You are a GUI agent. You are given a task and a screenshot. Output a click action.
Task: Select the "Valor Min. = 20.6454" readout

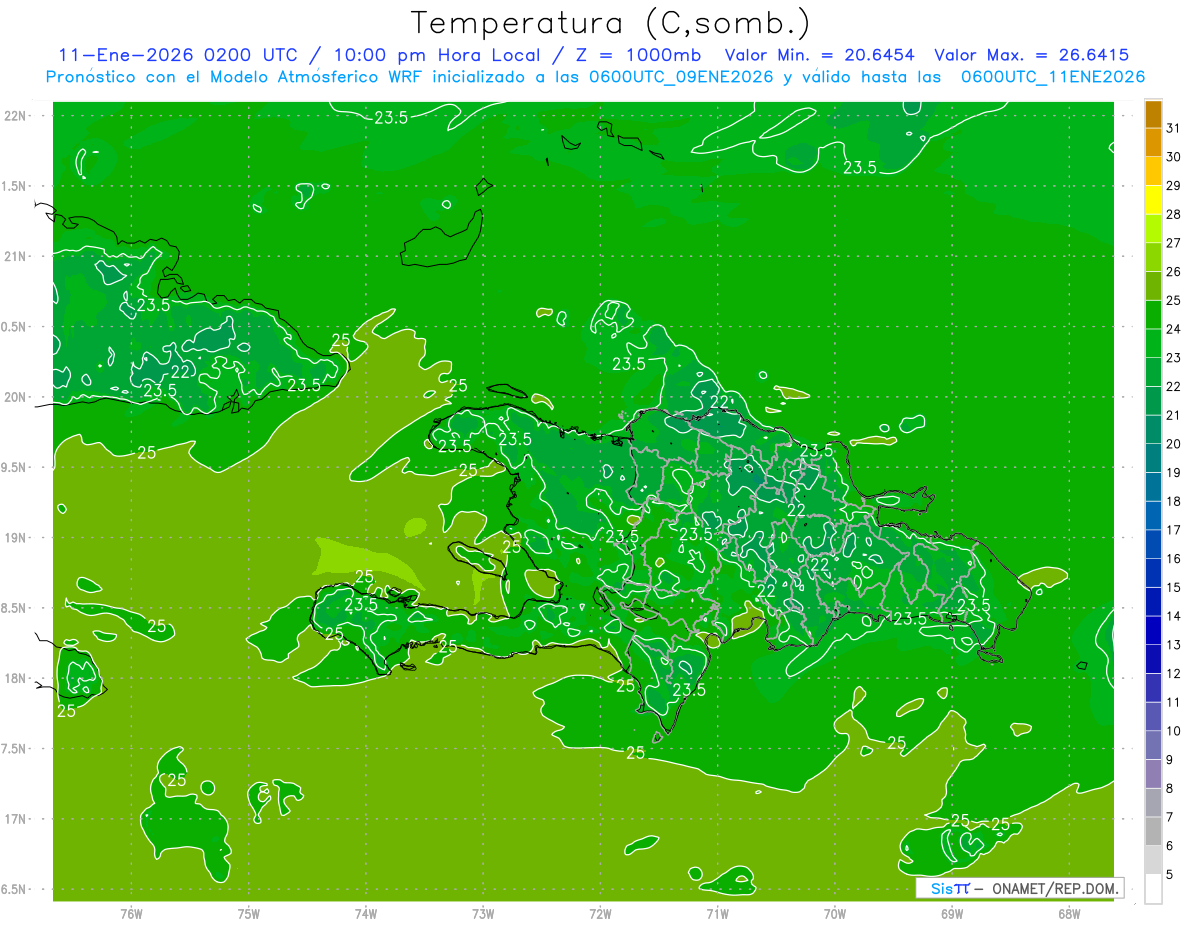coord(819,55)
